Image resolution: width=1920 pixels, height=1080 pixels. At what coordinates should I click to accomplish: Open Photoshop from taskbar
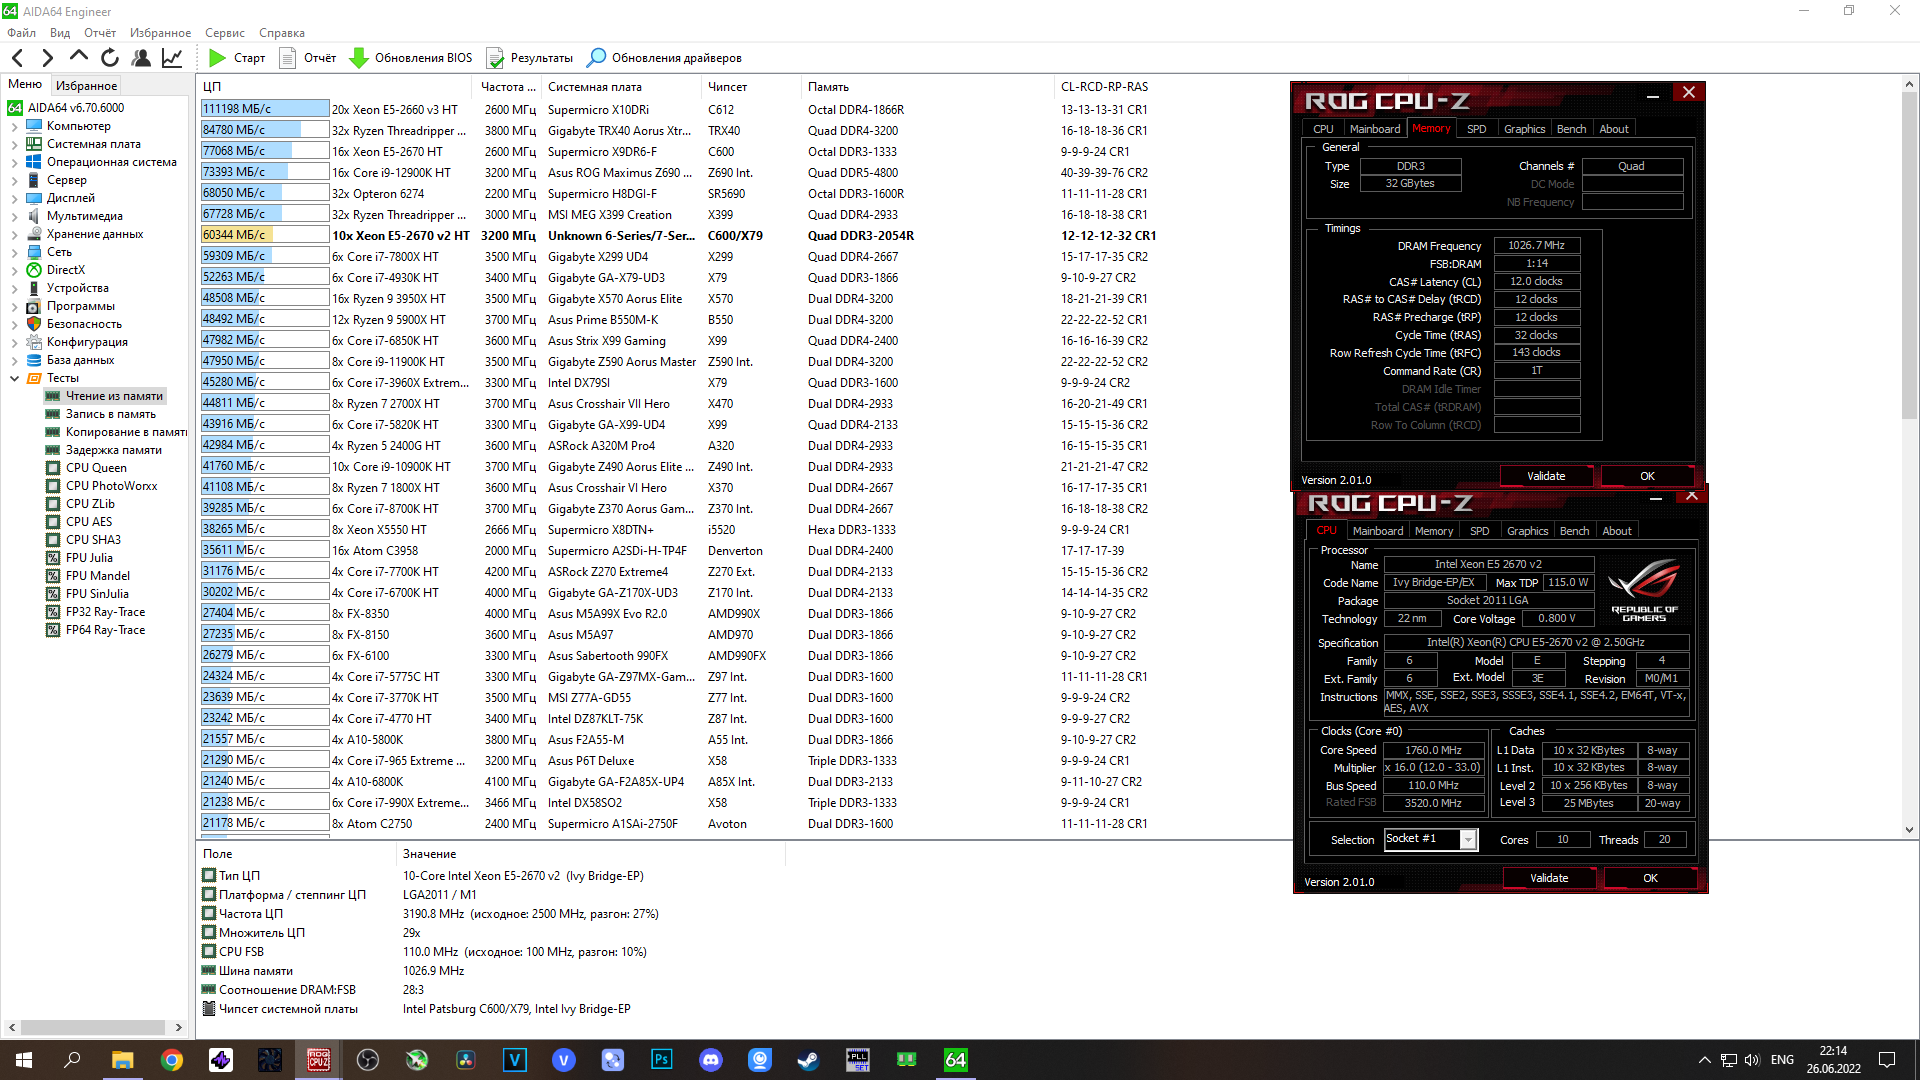[661, 1060]
